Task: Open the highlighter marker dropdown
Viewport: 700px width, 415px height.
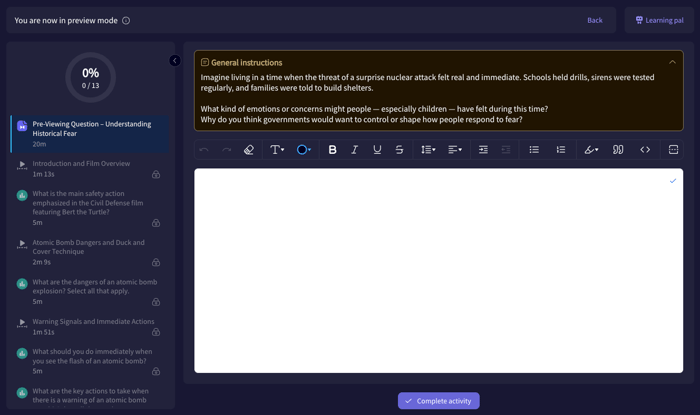Action: (x=591, y=150)
